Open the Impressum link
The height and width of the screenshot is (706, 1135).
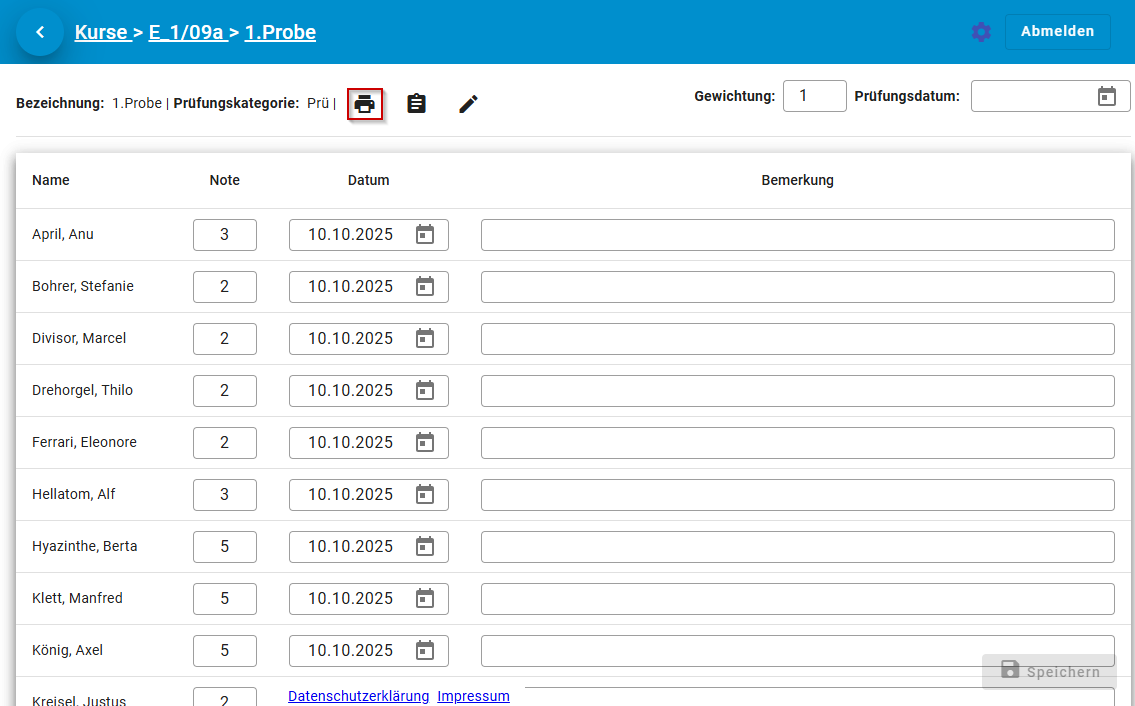tap(473, 696)
